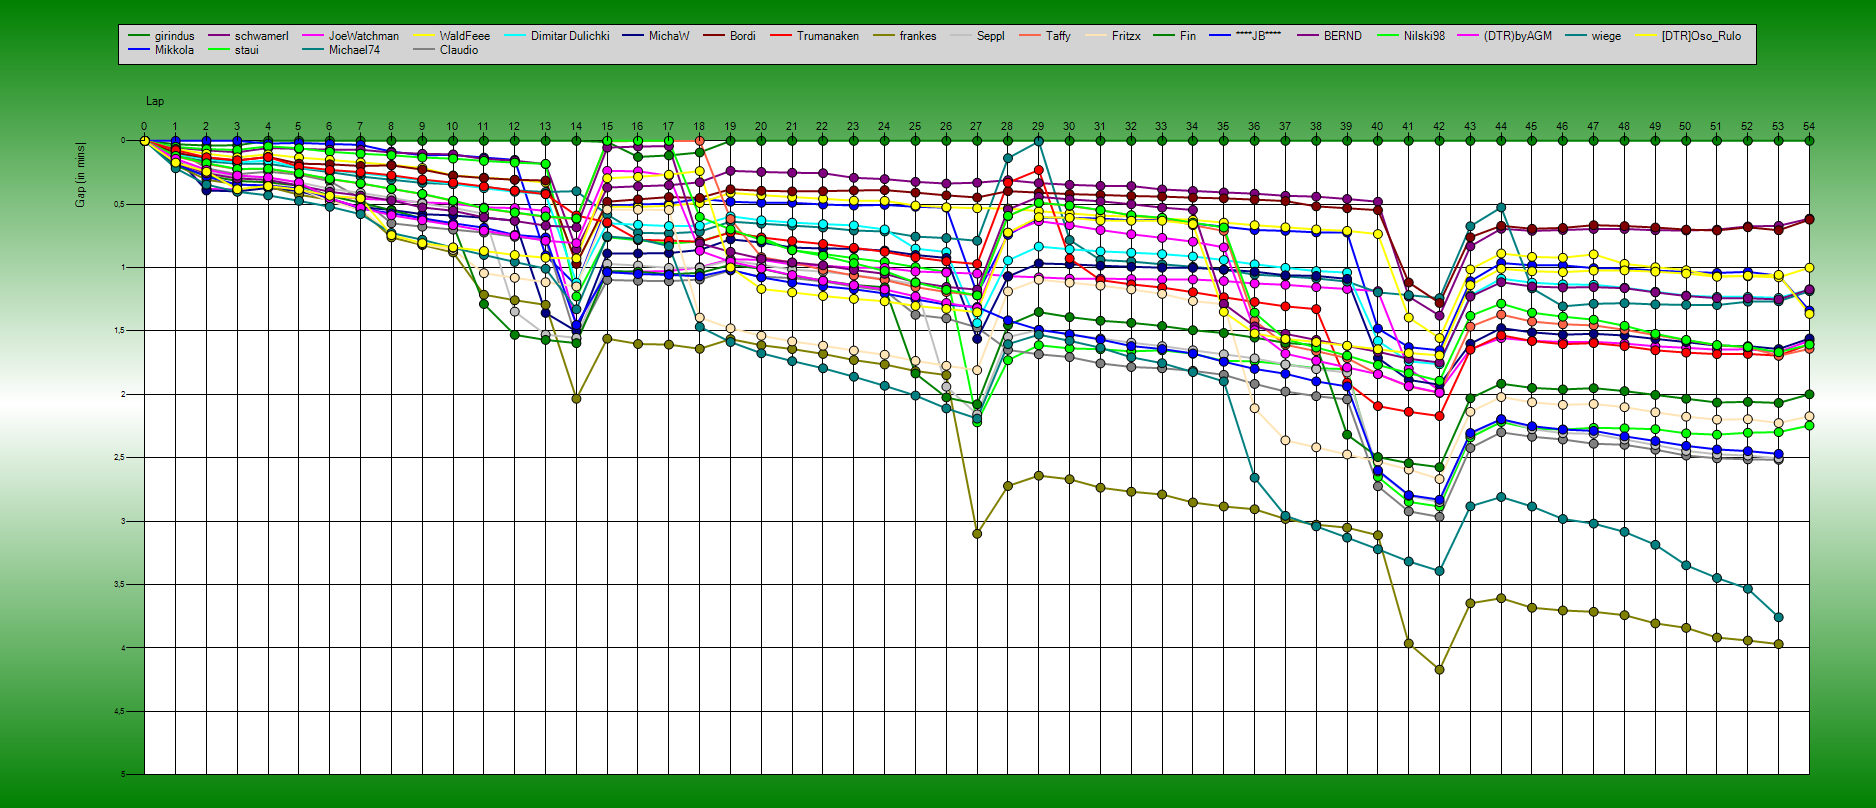Click the Nilski98 legend entry
Viewport: 1876px width, 808px height.
1424,36
